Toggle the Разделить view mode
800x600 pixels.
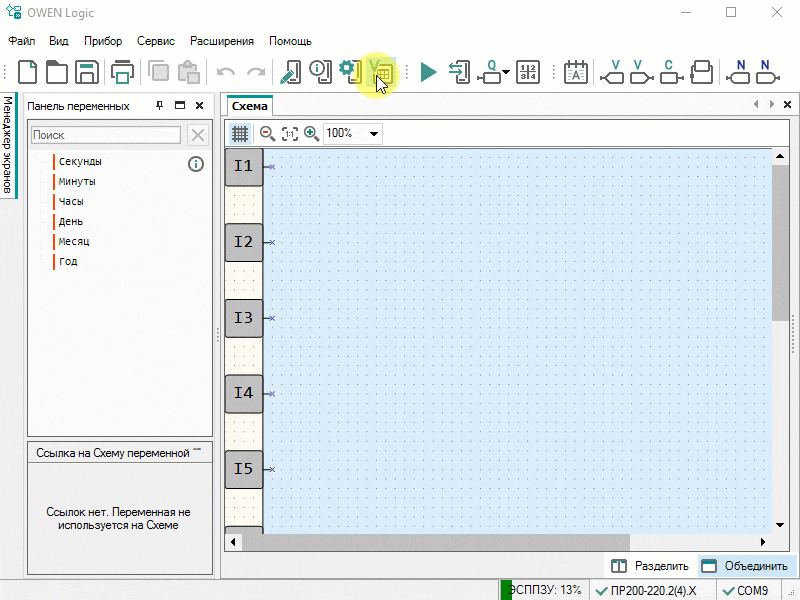650,566
